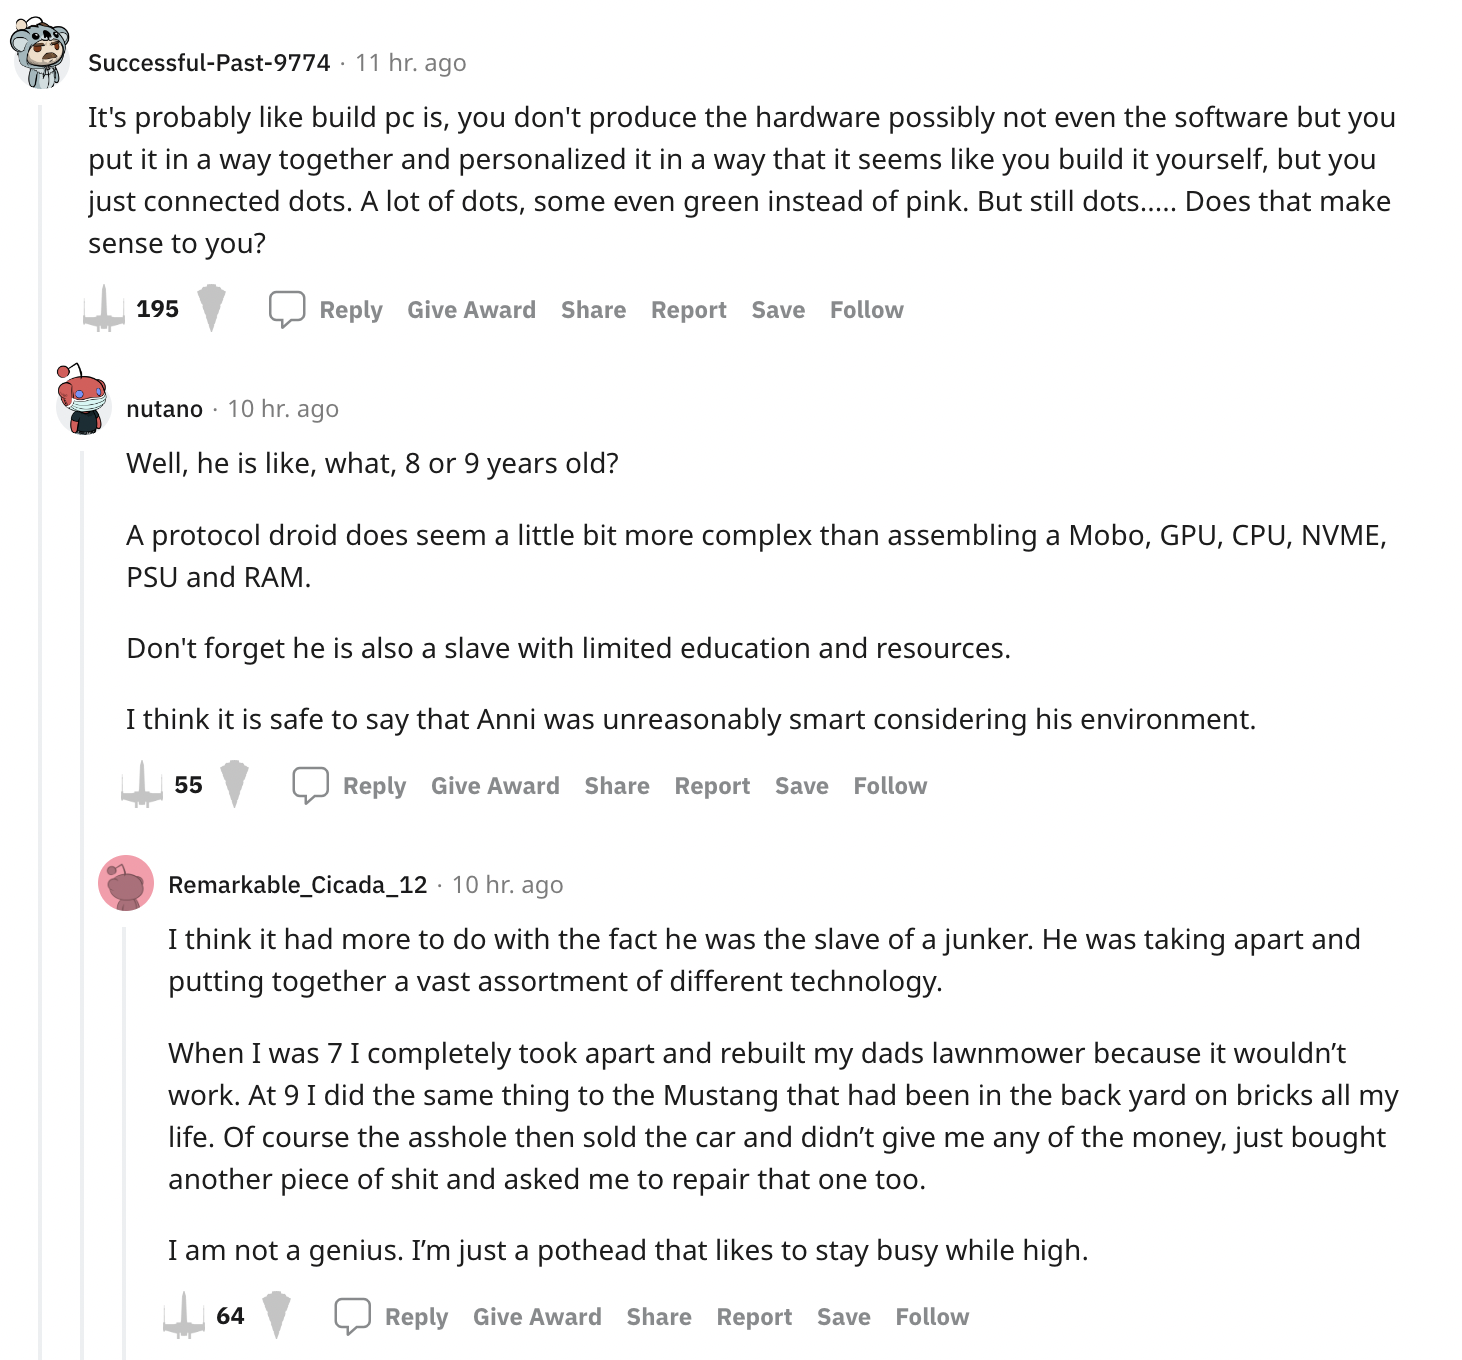Report nutano's comment
The image size is (1462, 1360).
click(x=712, y=786)
